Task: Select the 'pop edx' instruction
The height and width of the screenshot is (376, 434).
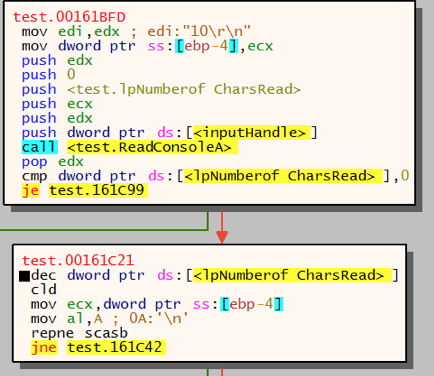Action: point(53,162)
